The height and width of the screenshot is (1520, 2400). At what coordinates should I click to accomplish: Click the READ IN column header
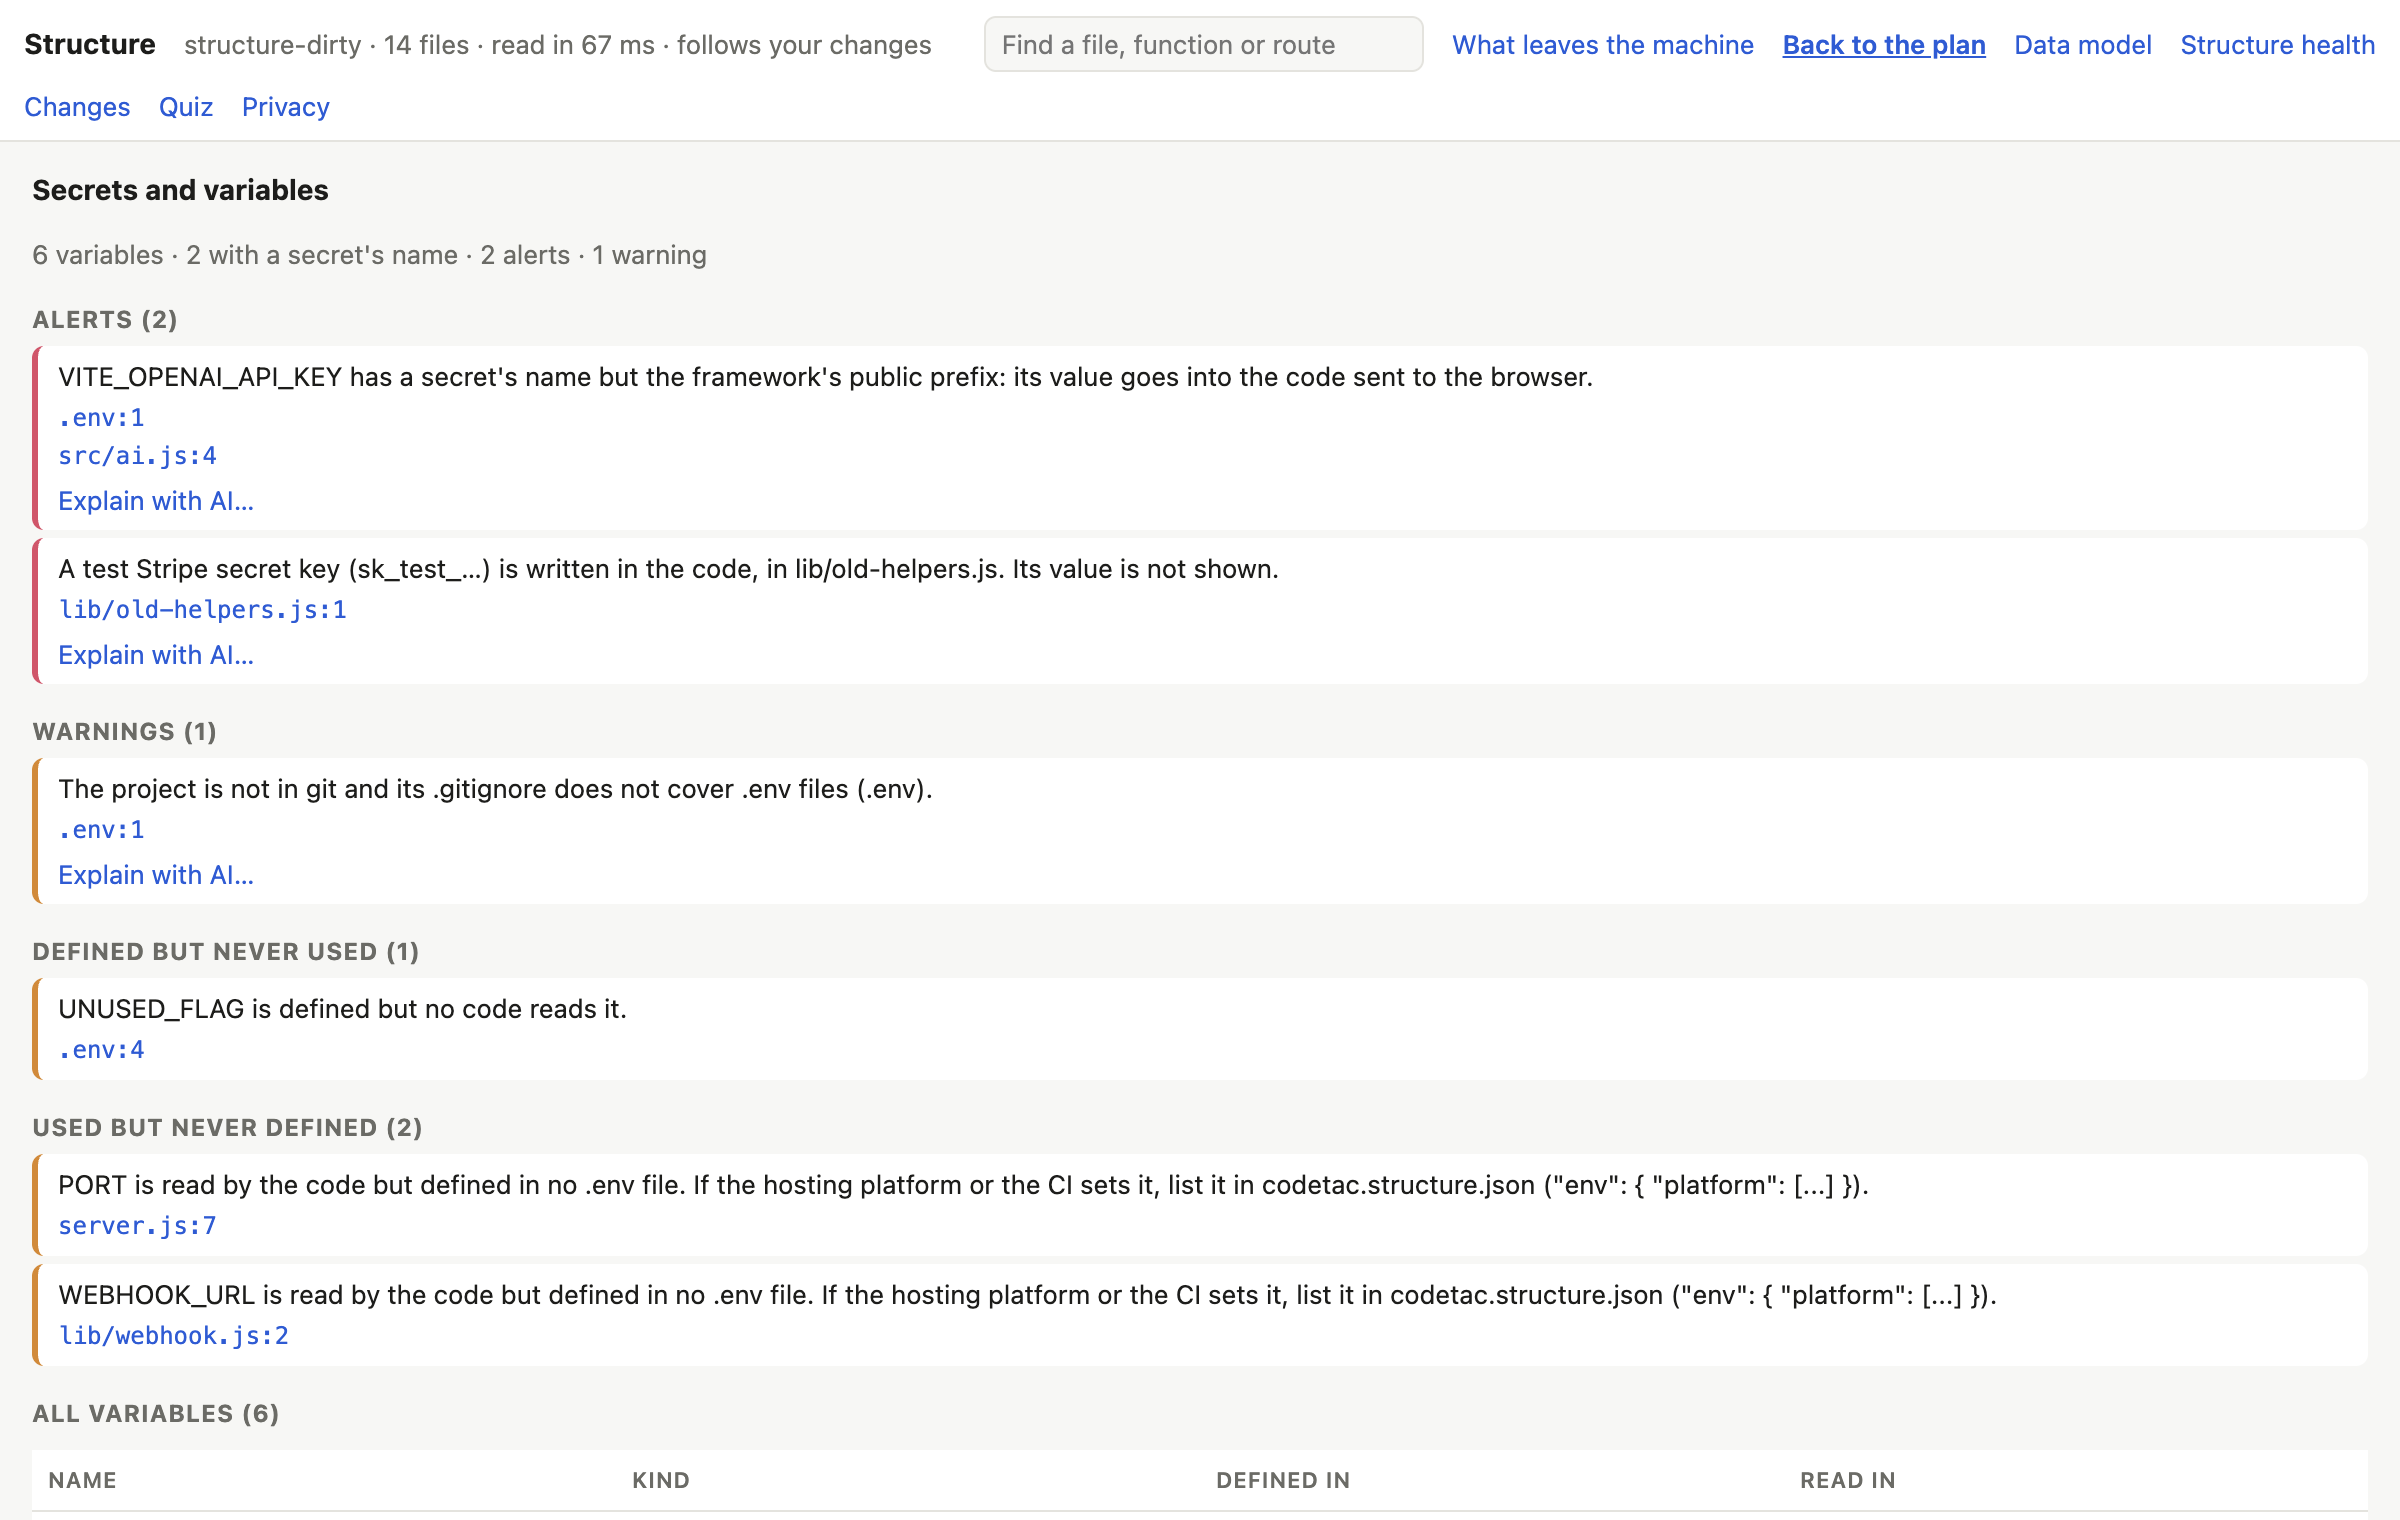[x=1848, y=1480]
